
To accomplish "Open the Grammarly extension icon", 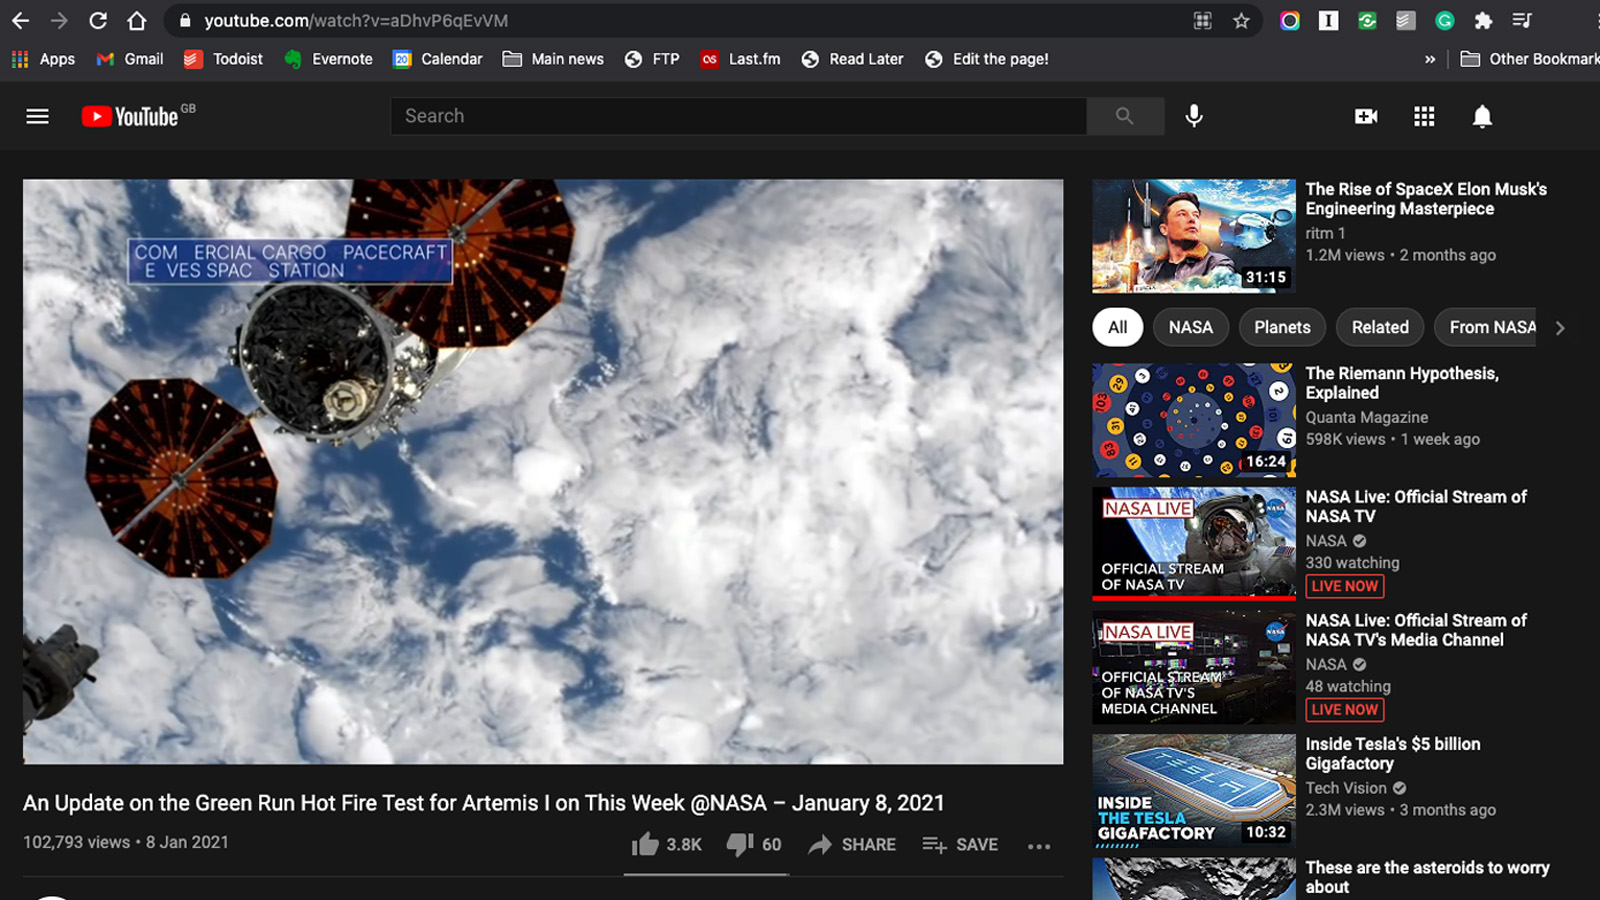I will pyautogui.click(x=1445, y=21).
